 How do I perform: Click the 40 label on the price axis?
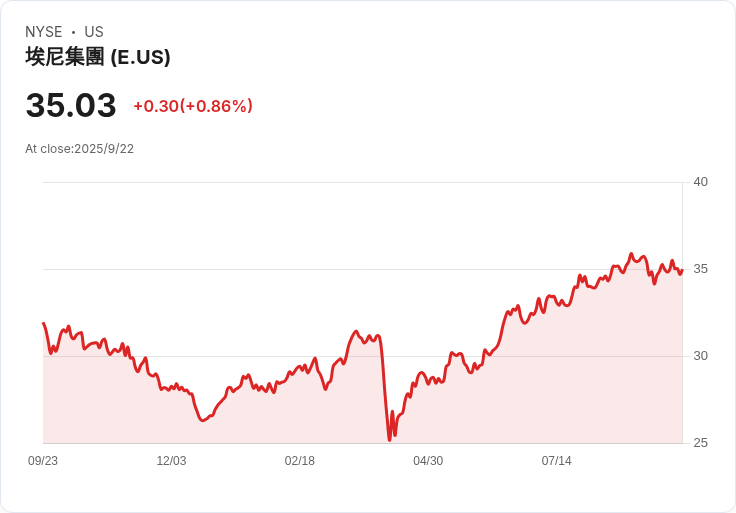pyautogui.click(x=700, y=182)
